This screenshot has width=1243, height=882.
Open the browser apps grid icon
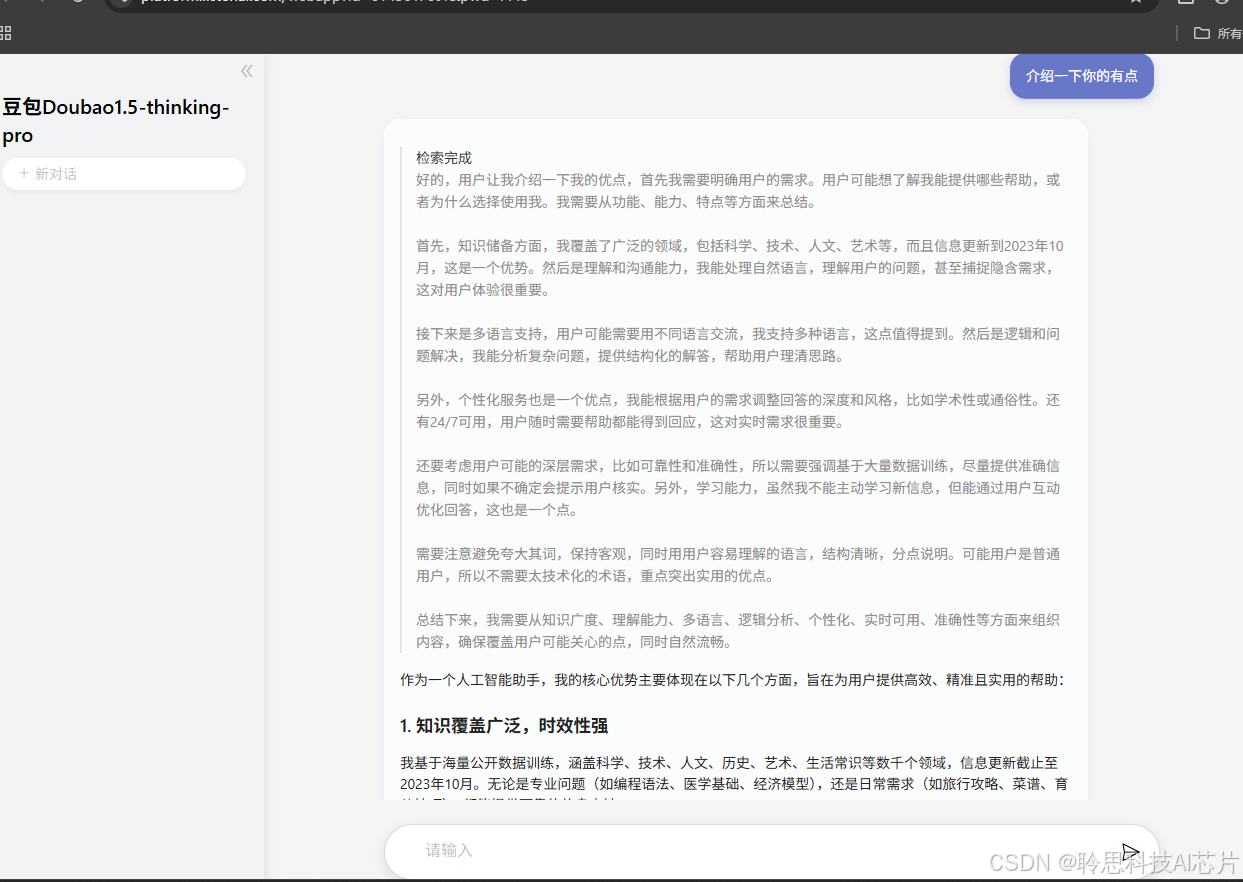pos(6,33)
